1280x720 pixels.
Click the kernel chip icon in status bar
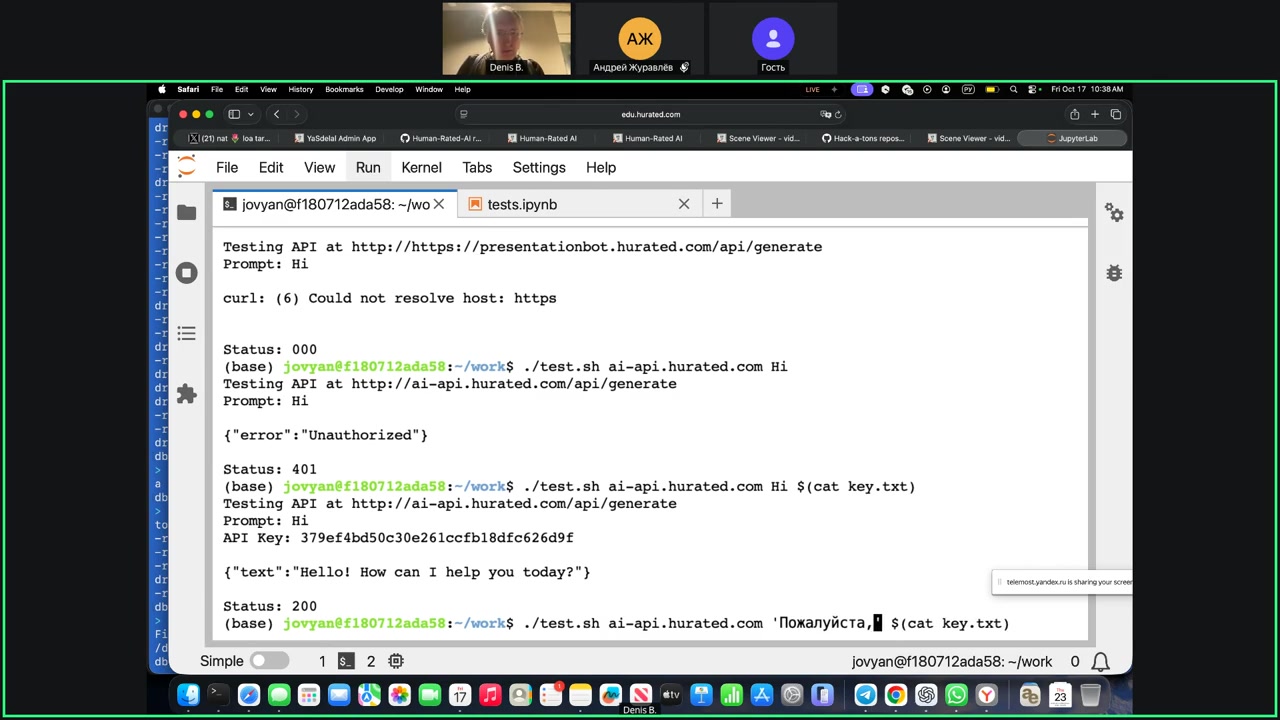coord(396,661)
